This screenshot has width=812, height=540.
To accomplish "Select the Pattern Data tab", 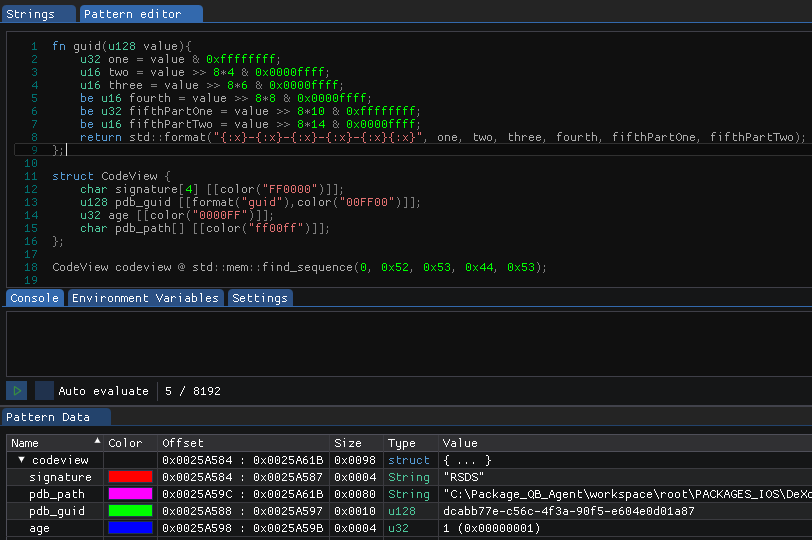I will click(x=56, y=417).
